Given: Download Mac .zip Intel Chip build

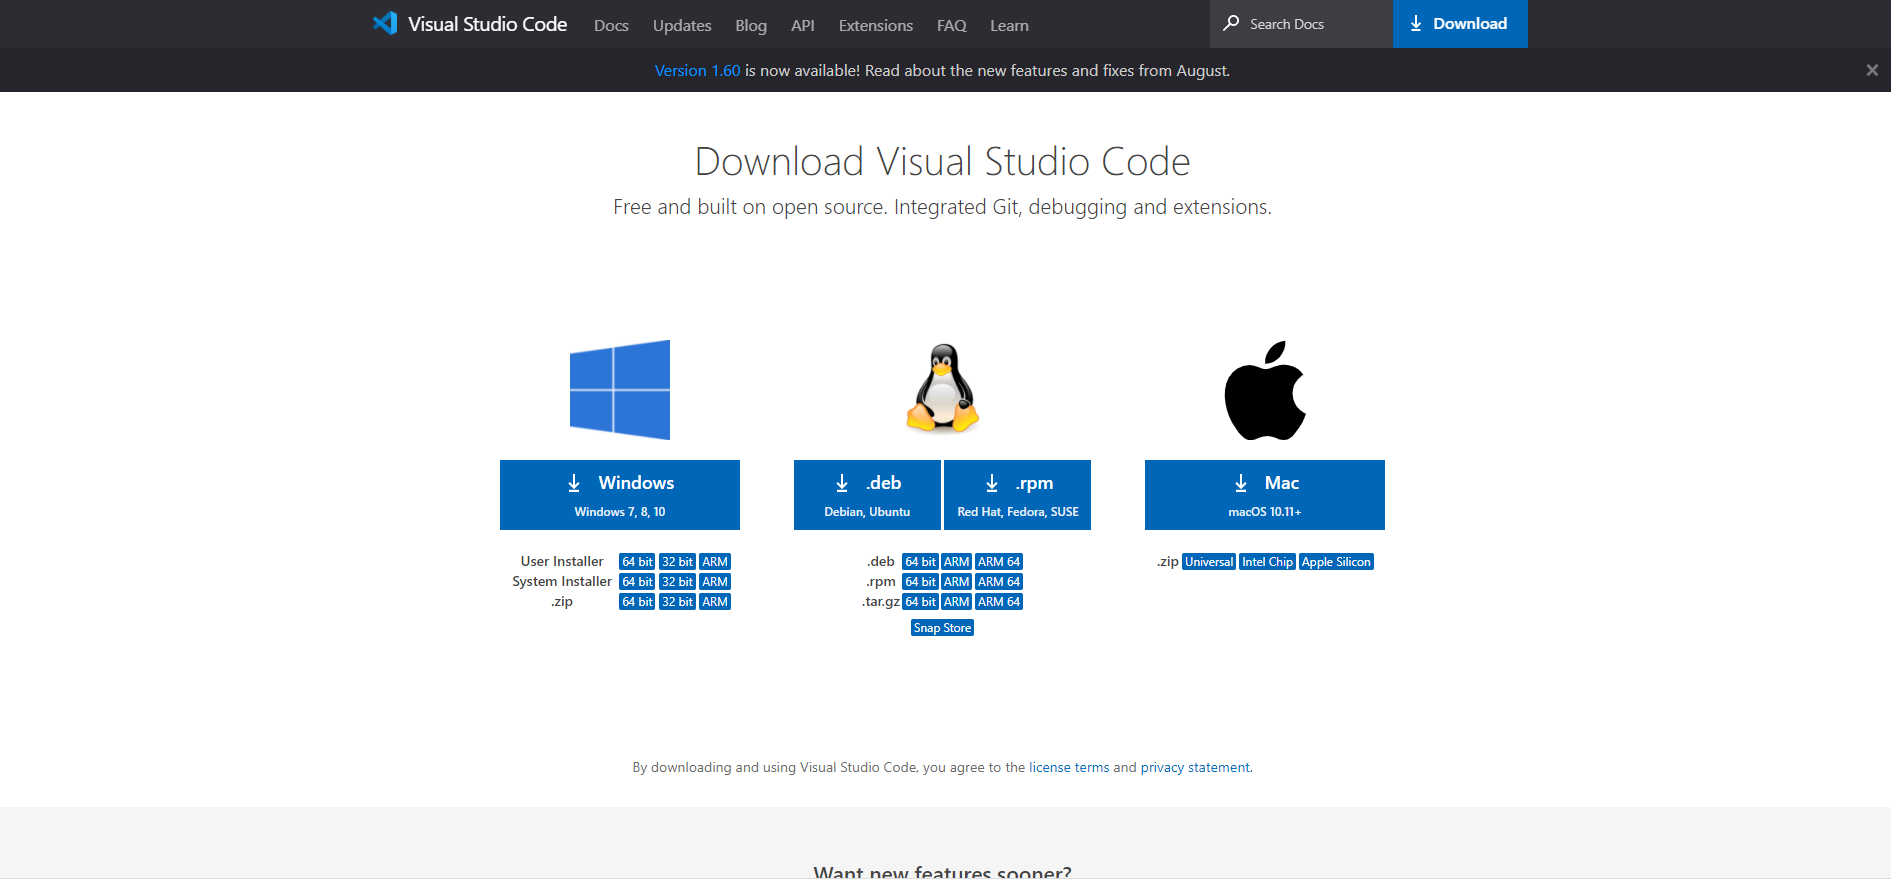Looking at the screenshot, I should (1267, 562).
